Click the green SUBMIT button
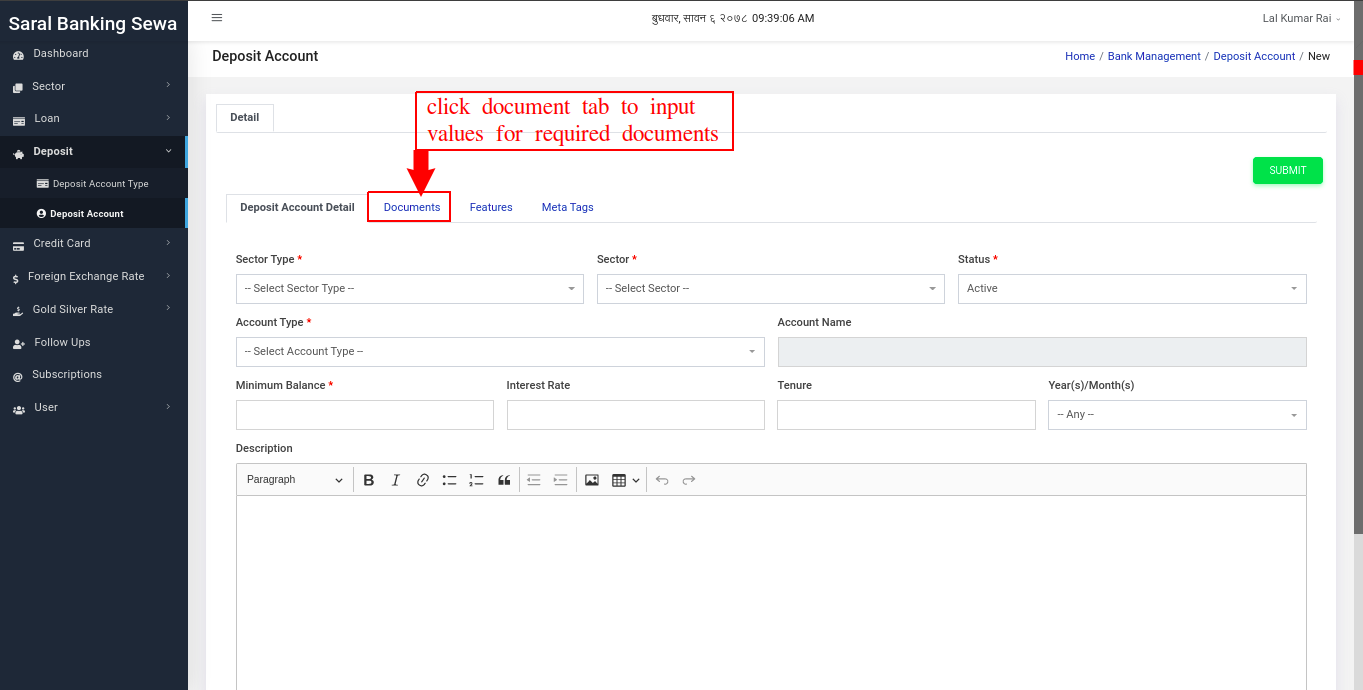The image size is (1363, 690). [x=1288, y=170]
